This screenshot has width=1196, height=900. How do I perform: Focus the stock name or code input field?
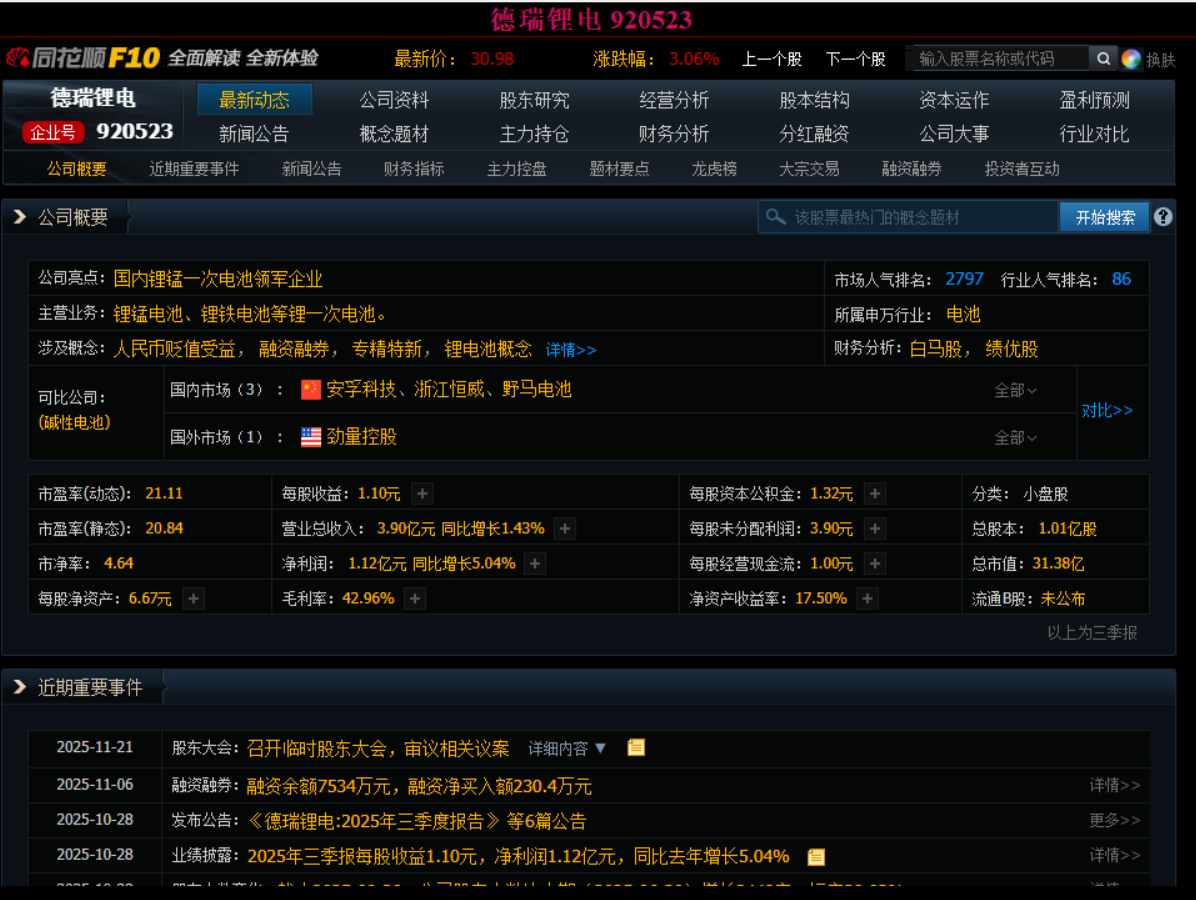tap(1001, 59)
